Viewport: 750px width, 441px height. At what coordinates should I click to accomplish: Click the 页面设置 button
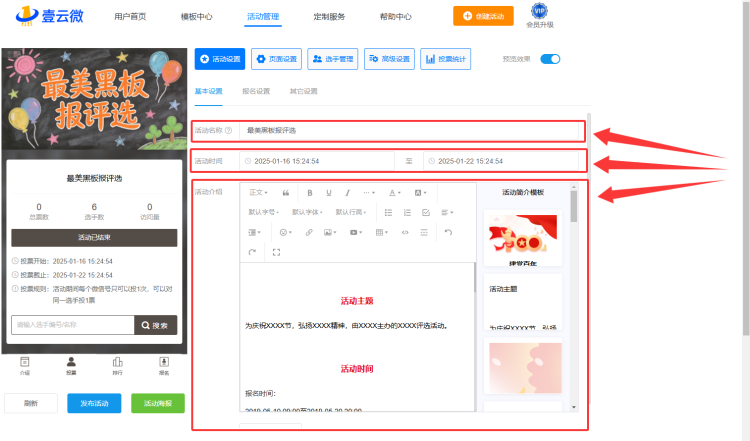pos(276,59)
